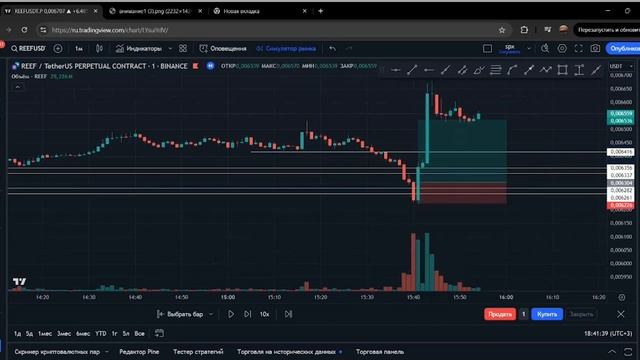
Task: Set the date range to YTD
Action: [101, 333]
